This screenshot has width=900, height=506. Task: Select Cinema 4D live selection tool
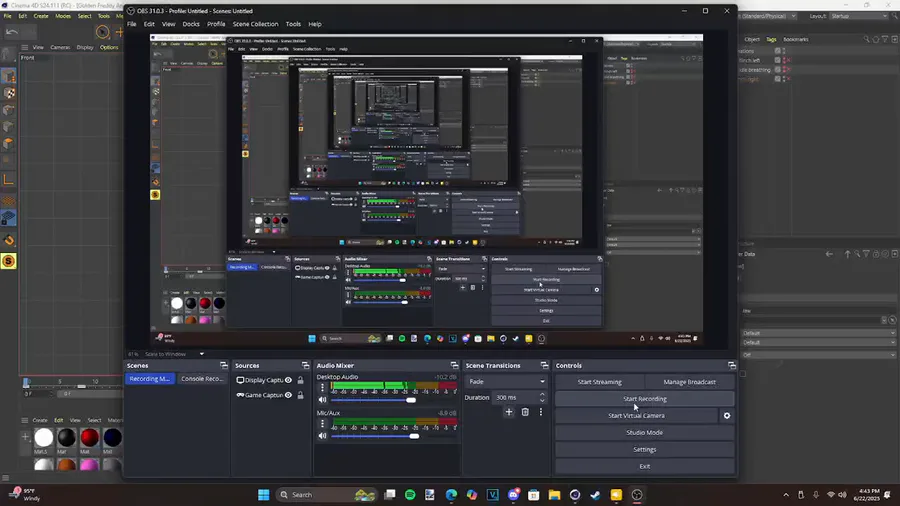pos(102,32)
